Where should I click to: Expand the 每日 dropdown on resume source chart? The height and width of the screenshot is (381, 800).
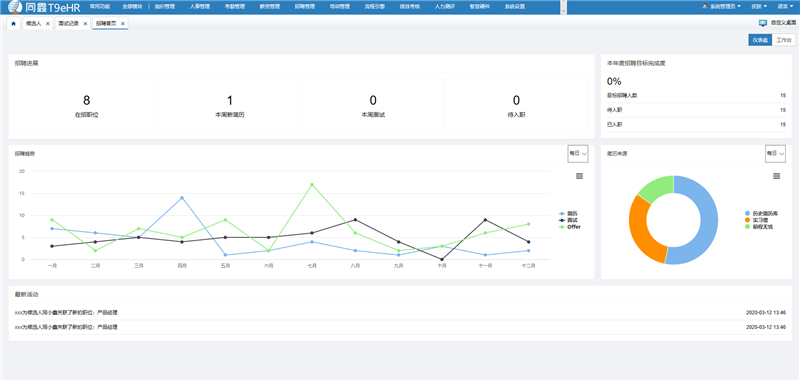click(775, 154)
